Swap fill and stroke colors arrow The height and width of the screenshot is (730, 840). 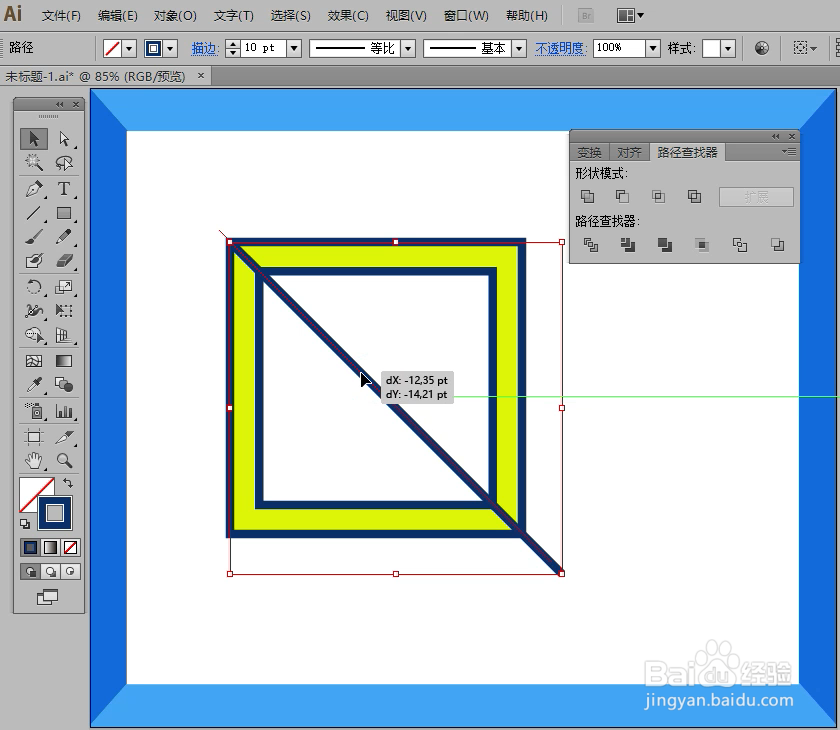(68, 483)
